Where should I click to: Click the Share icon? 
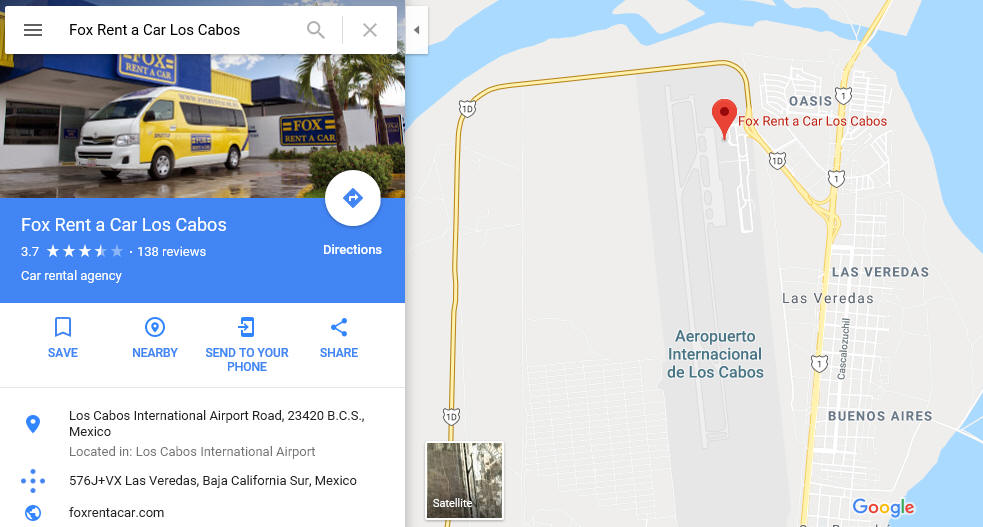(339, 327)
